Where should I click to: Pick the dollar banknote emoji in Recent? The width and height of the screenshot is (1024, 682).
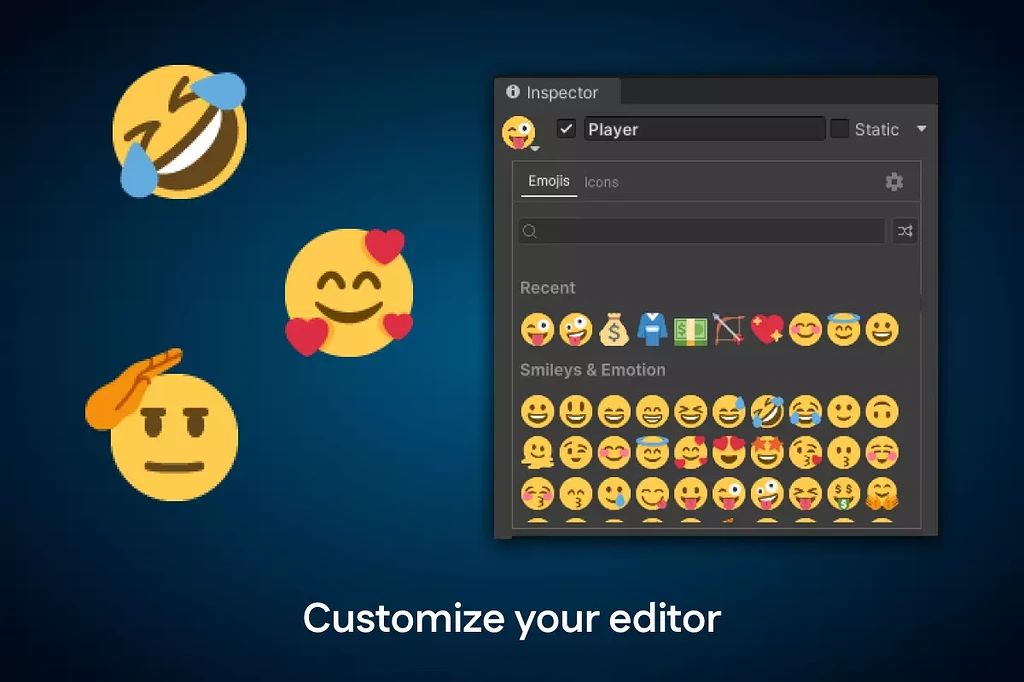(690, 330)
